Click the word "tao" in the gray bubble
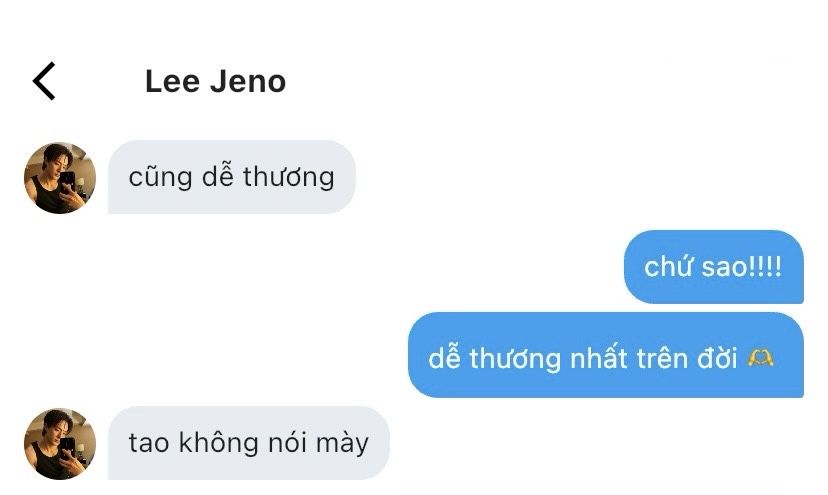The width and height of the screenshot is (828, 495). click(148, 443)
